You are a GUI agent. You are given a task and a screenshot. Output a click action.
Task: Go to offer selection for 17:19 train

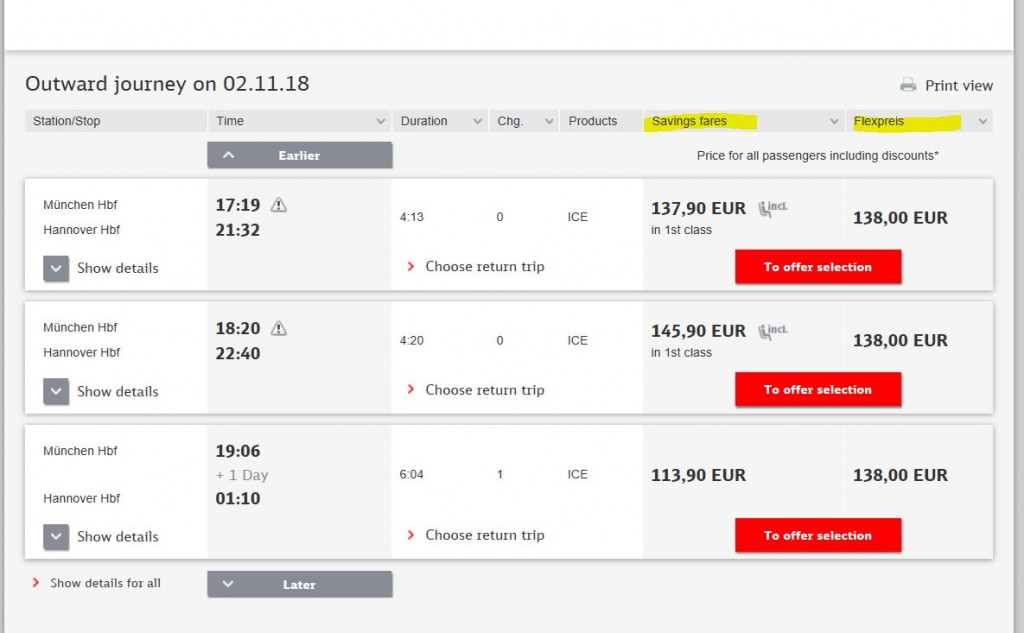[x=817, y=267]
